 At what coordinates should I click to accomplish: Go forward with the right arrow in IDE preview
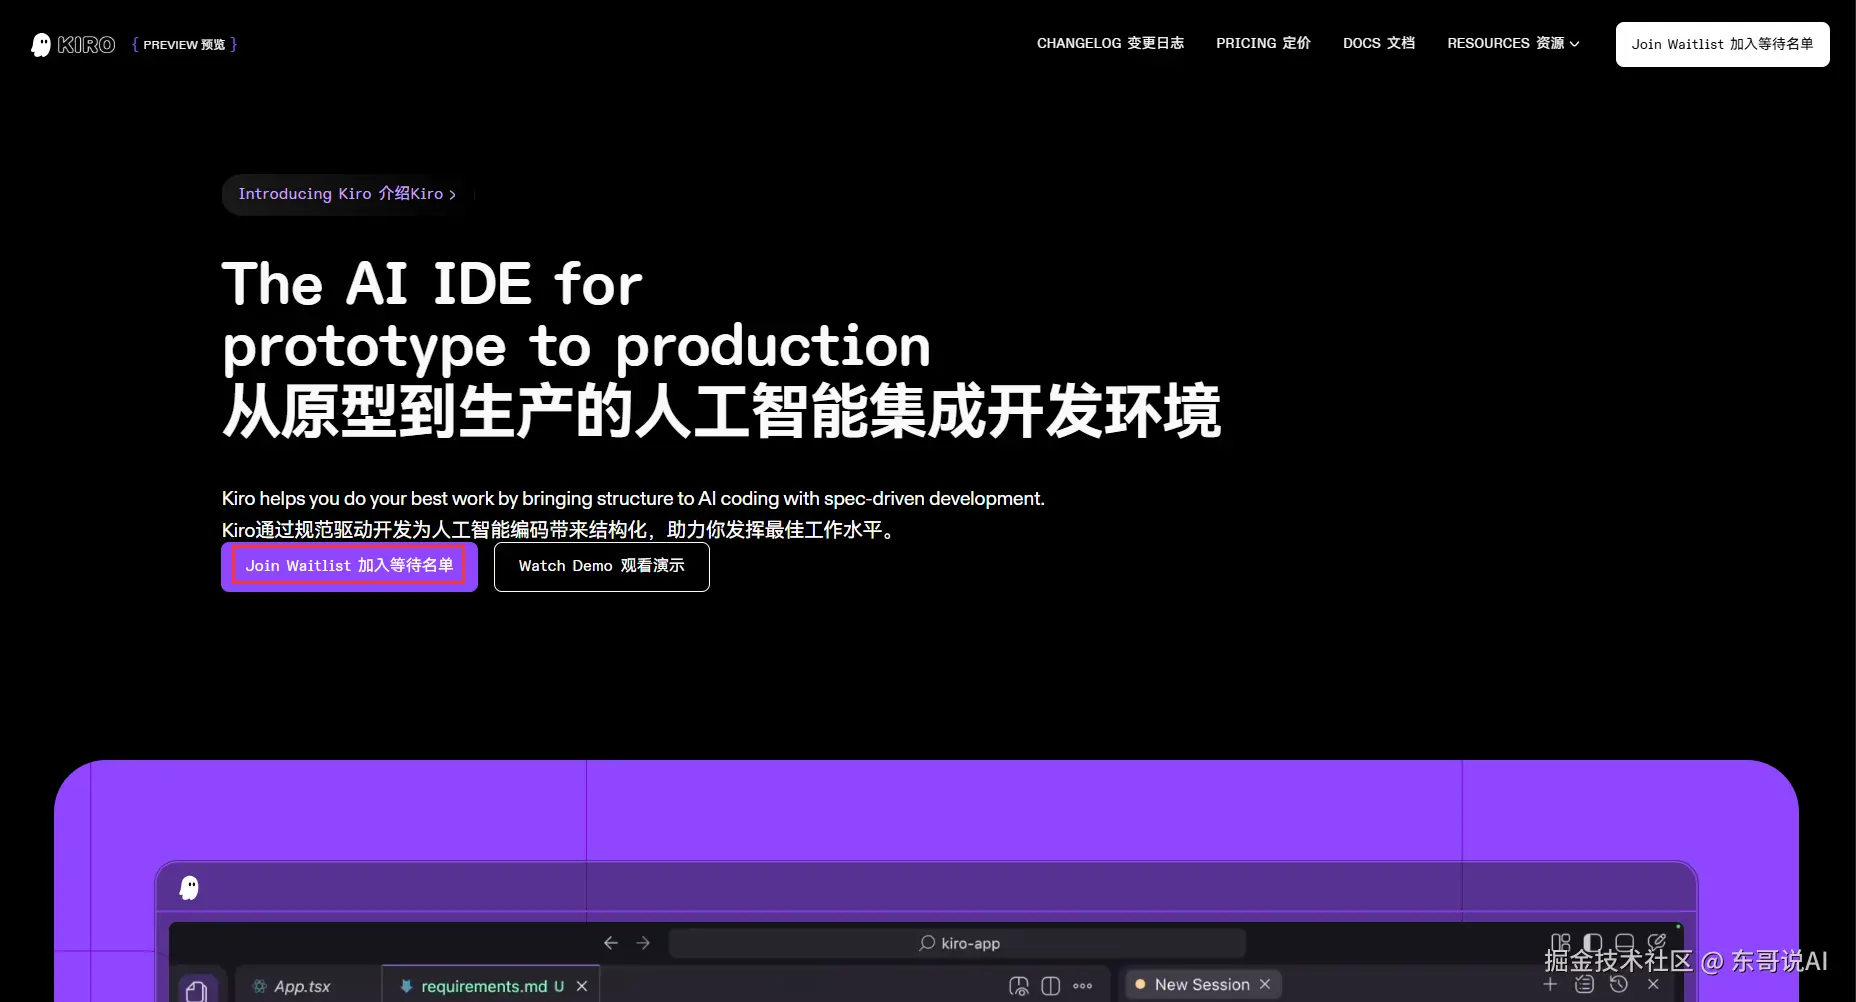pyautogui.click(x=643, y=943)
